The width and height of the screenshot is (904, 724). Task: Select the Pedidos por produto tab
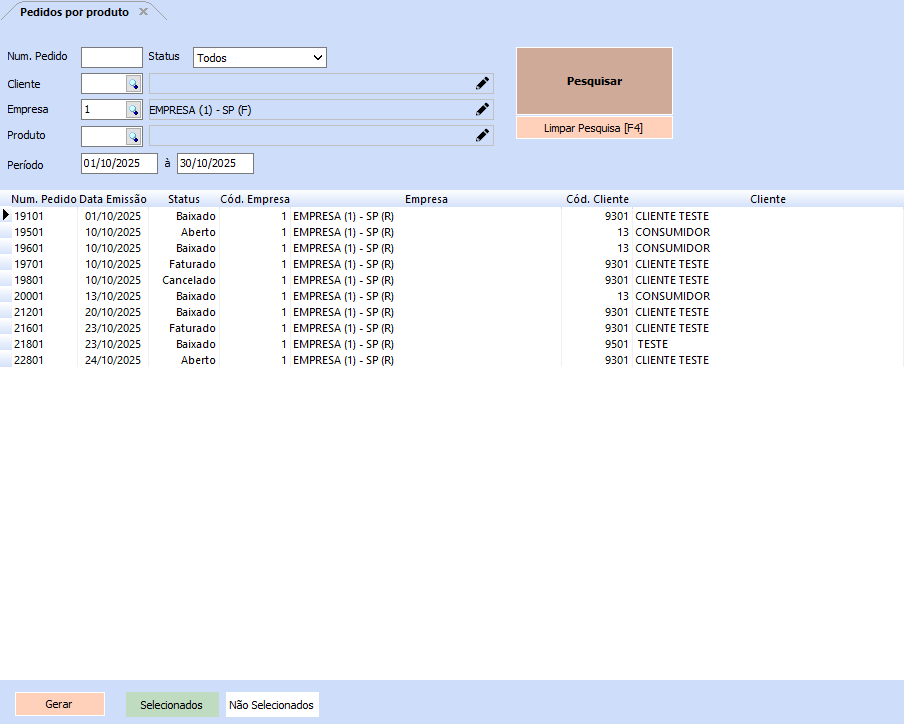tap(75, 12)
